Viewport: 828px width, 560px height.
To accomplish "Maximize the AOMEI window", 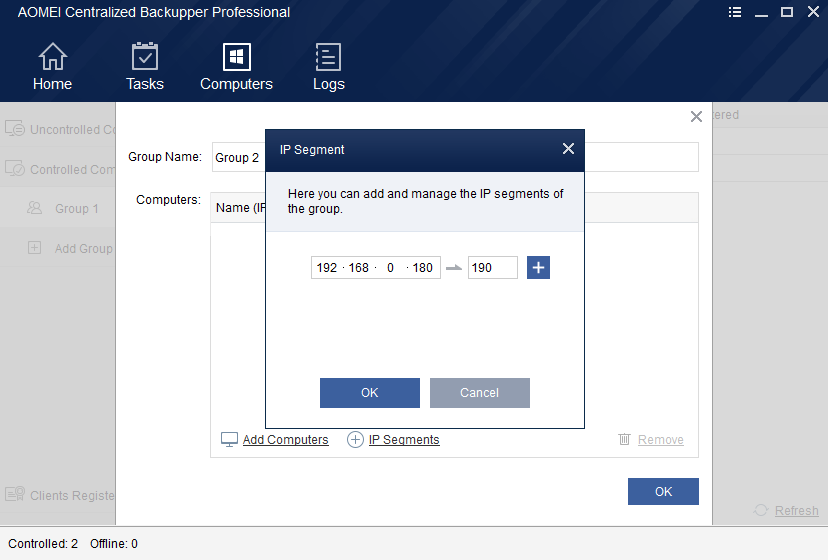I will tap(787, 12).
